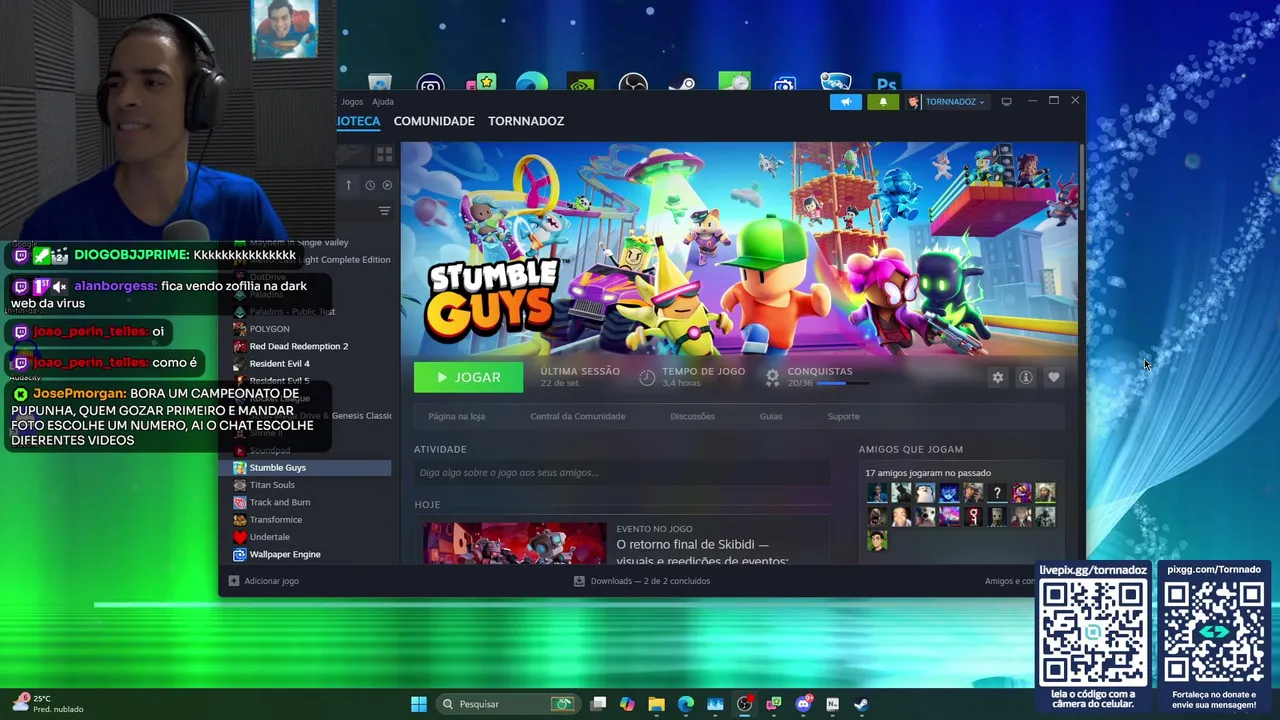Open Página na loja link
Image resolution: width=1280 pixels, height=720 pixels.
[456, 416]
